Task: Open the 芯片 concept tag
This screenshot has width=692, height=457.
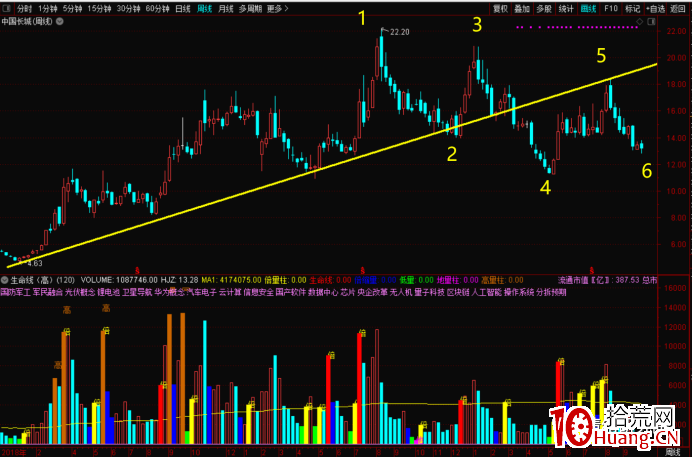Action: [348, 292]
